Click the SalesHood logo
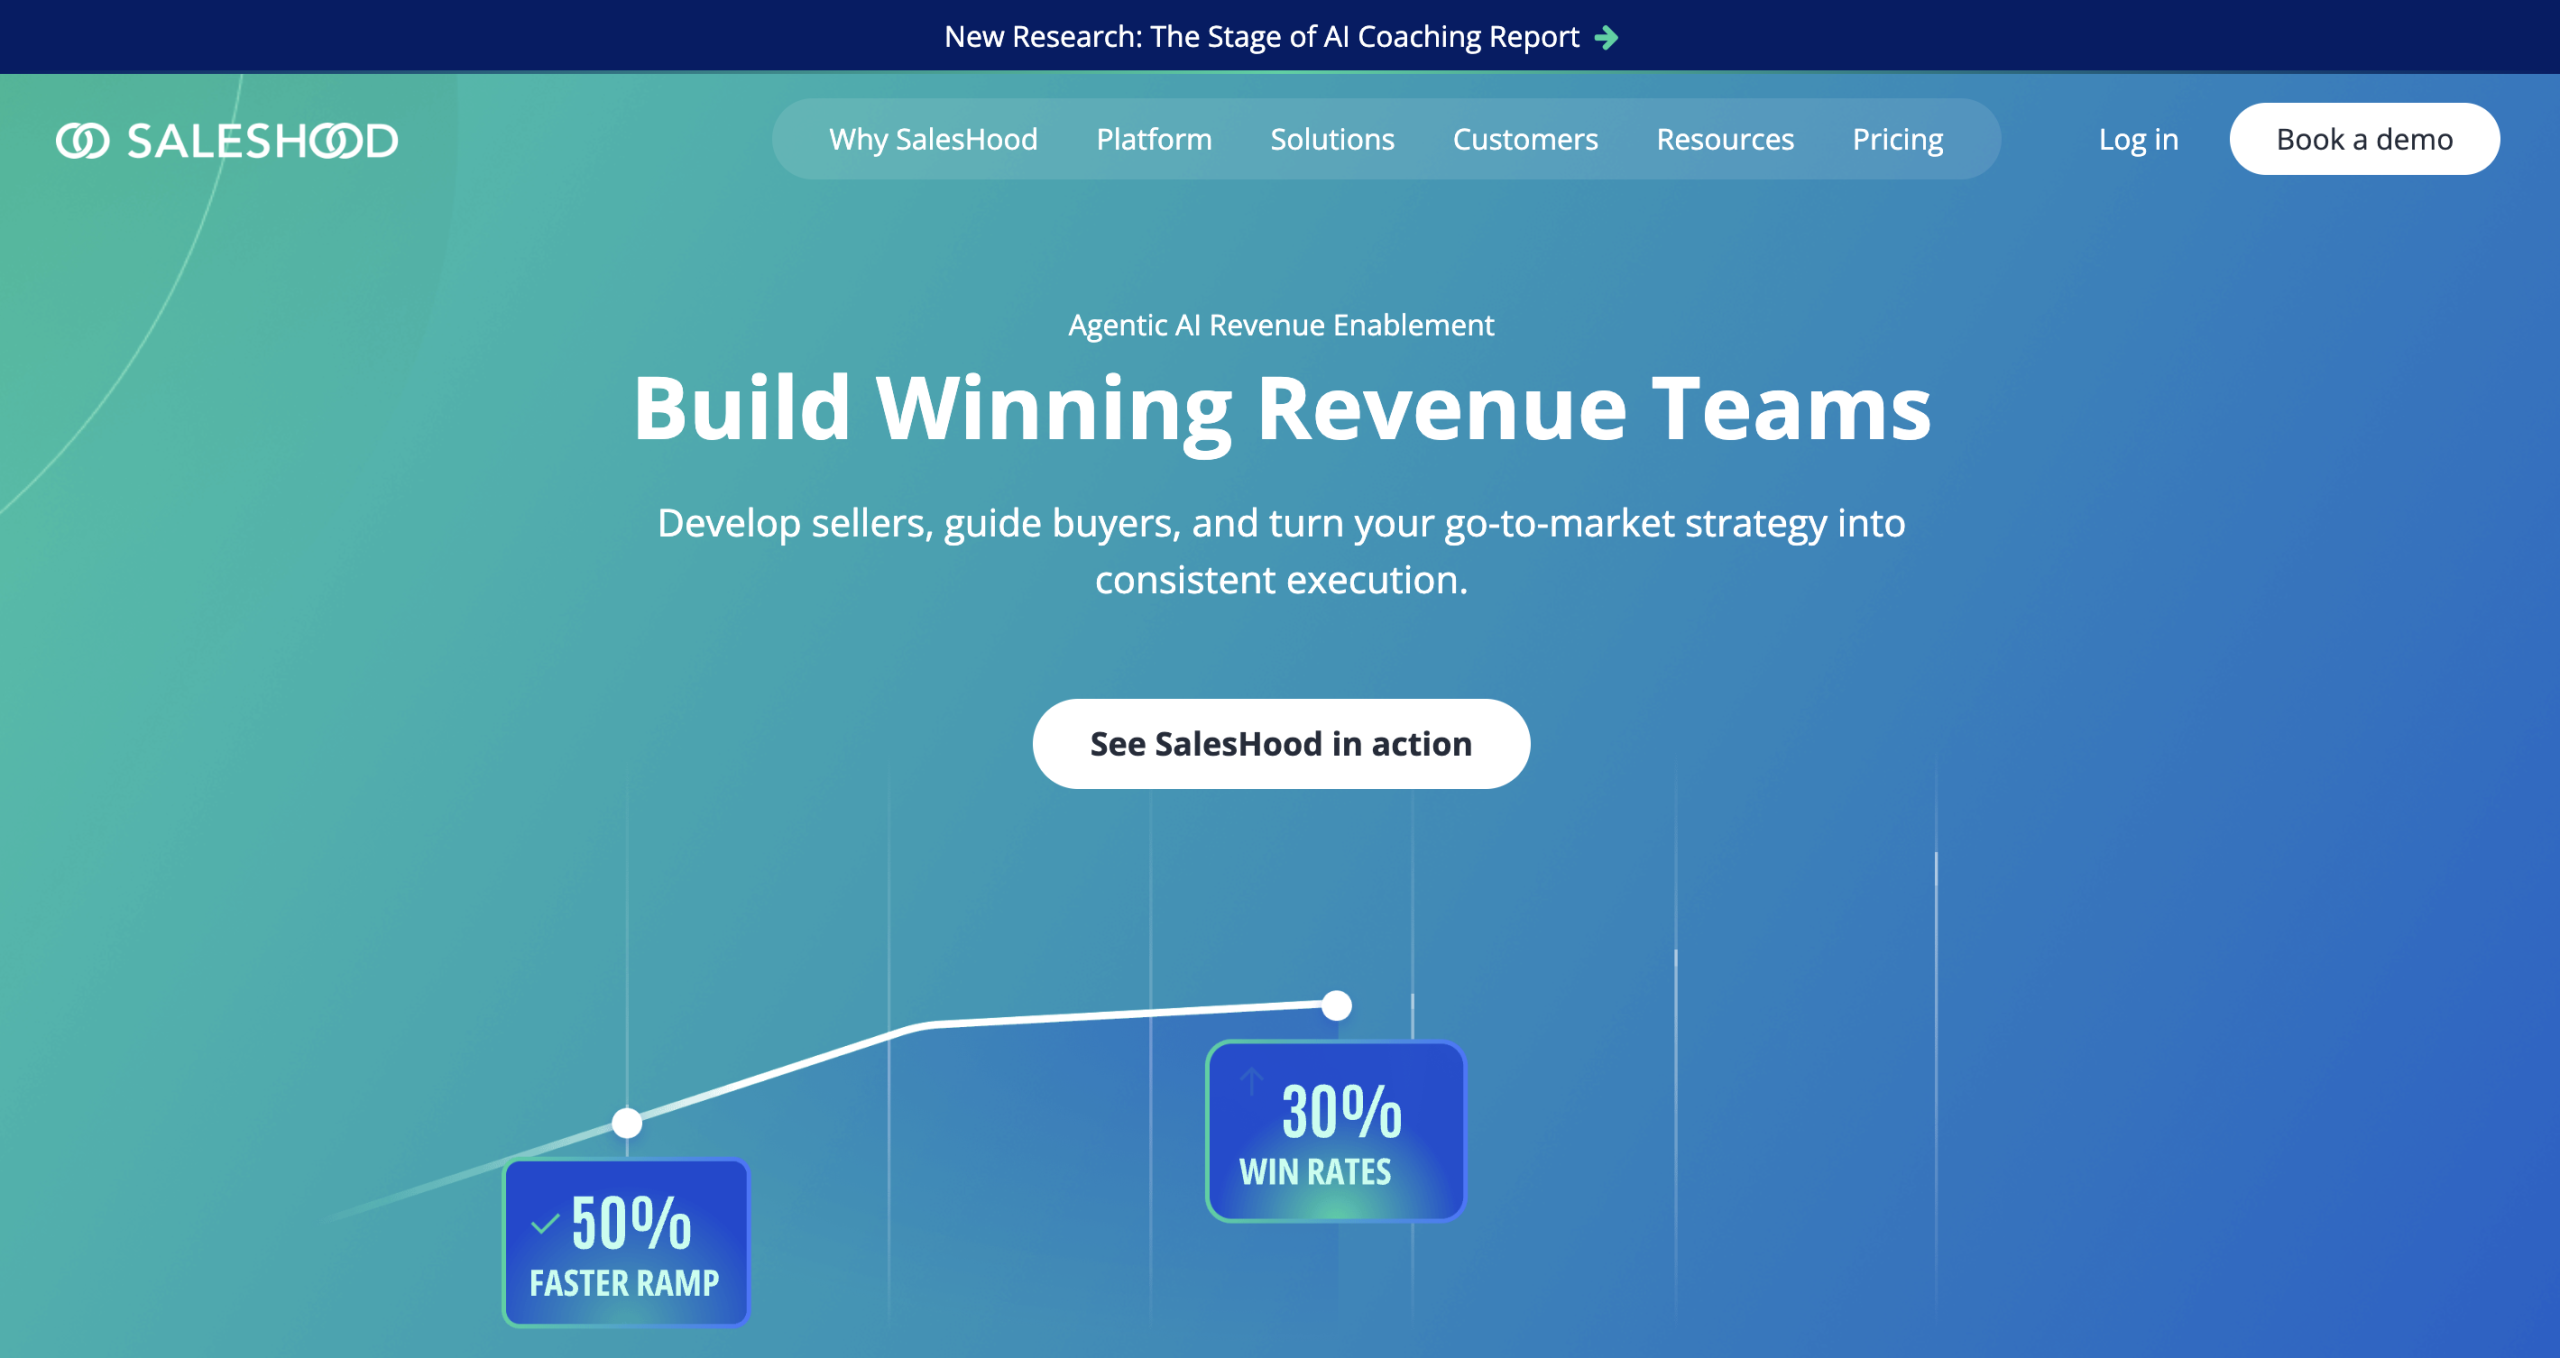Image resolution: width=2560 pixels, height=1358 pixels. 227,140
